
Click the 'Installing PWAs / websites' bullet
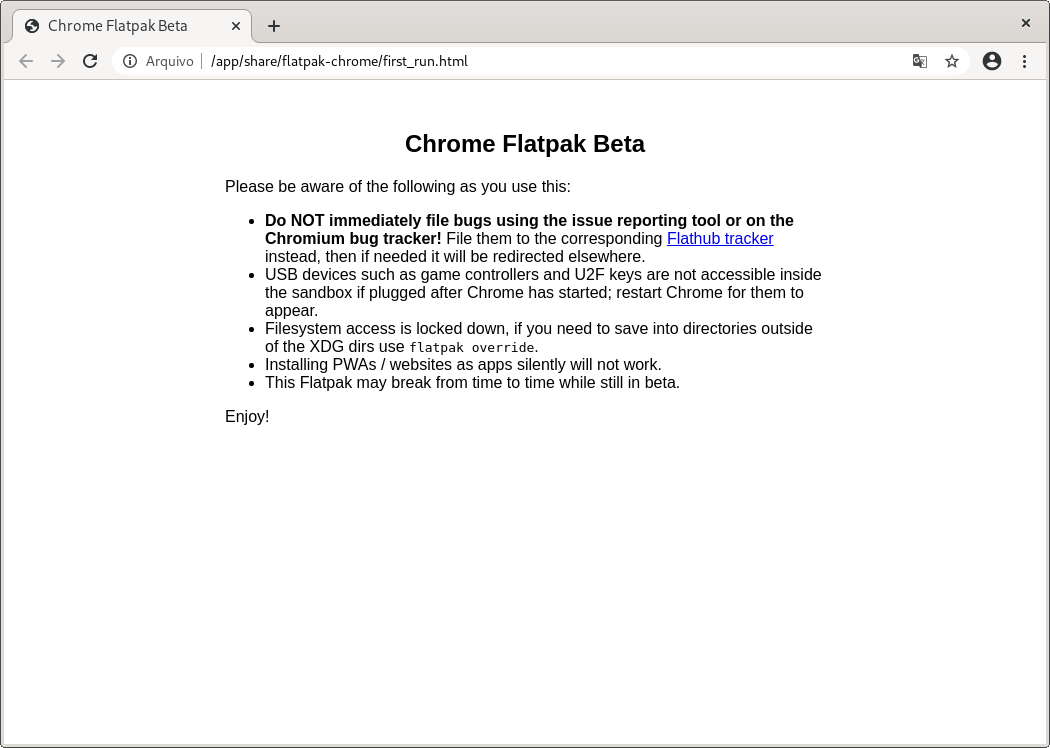coord(463,364)
